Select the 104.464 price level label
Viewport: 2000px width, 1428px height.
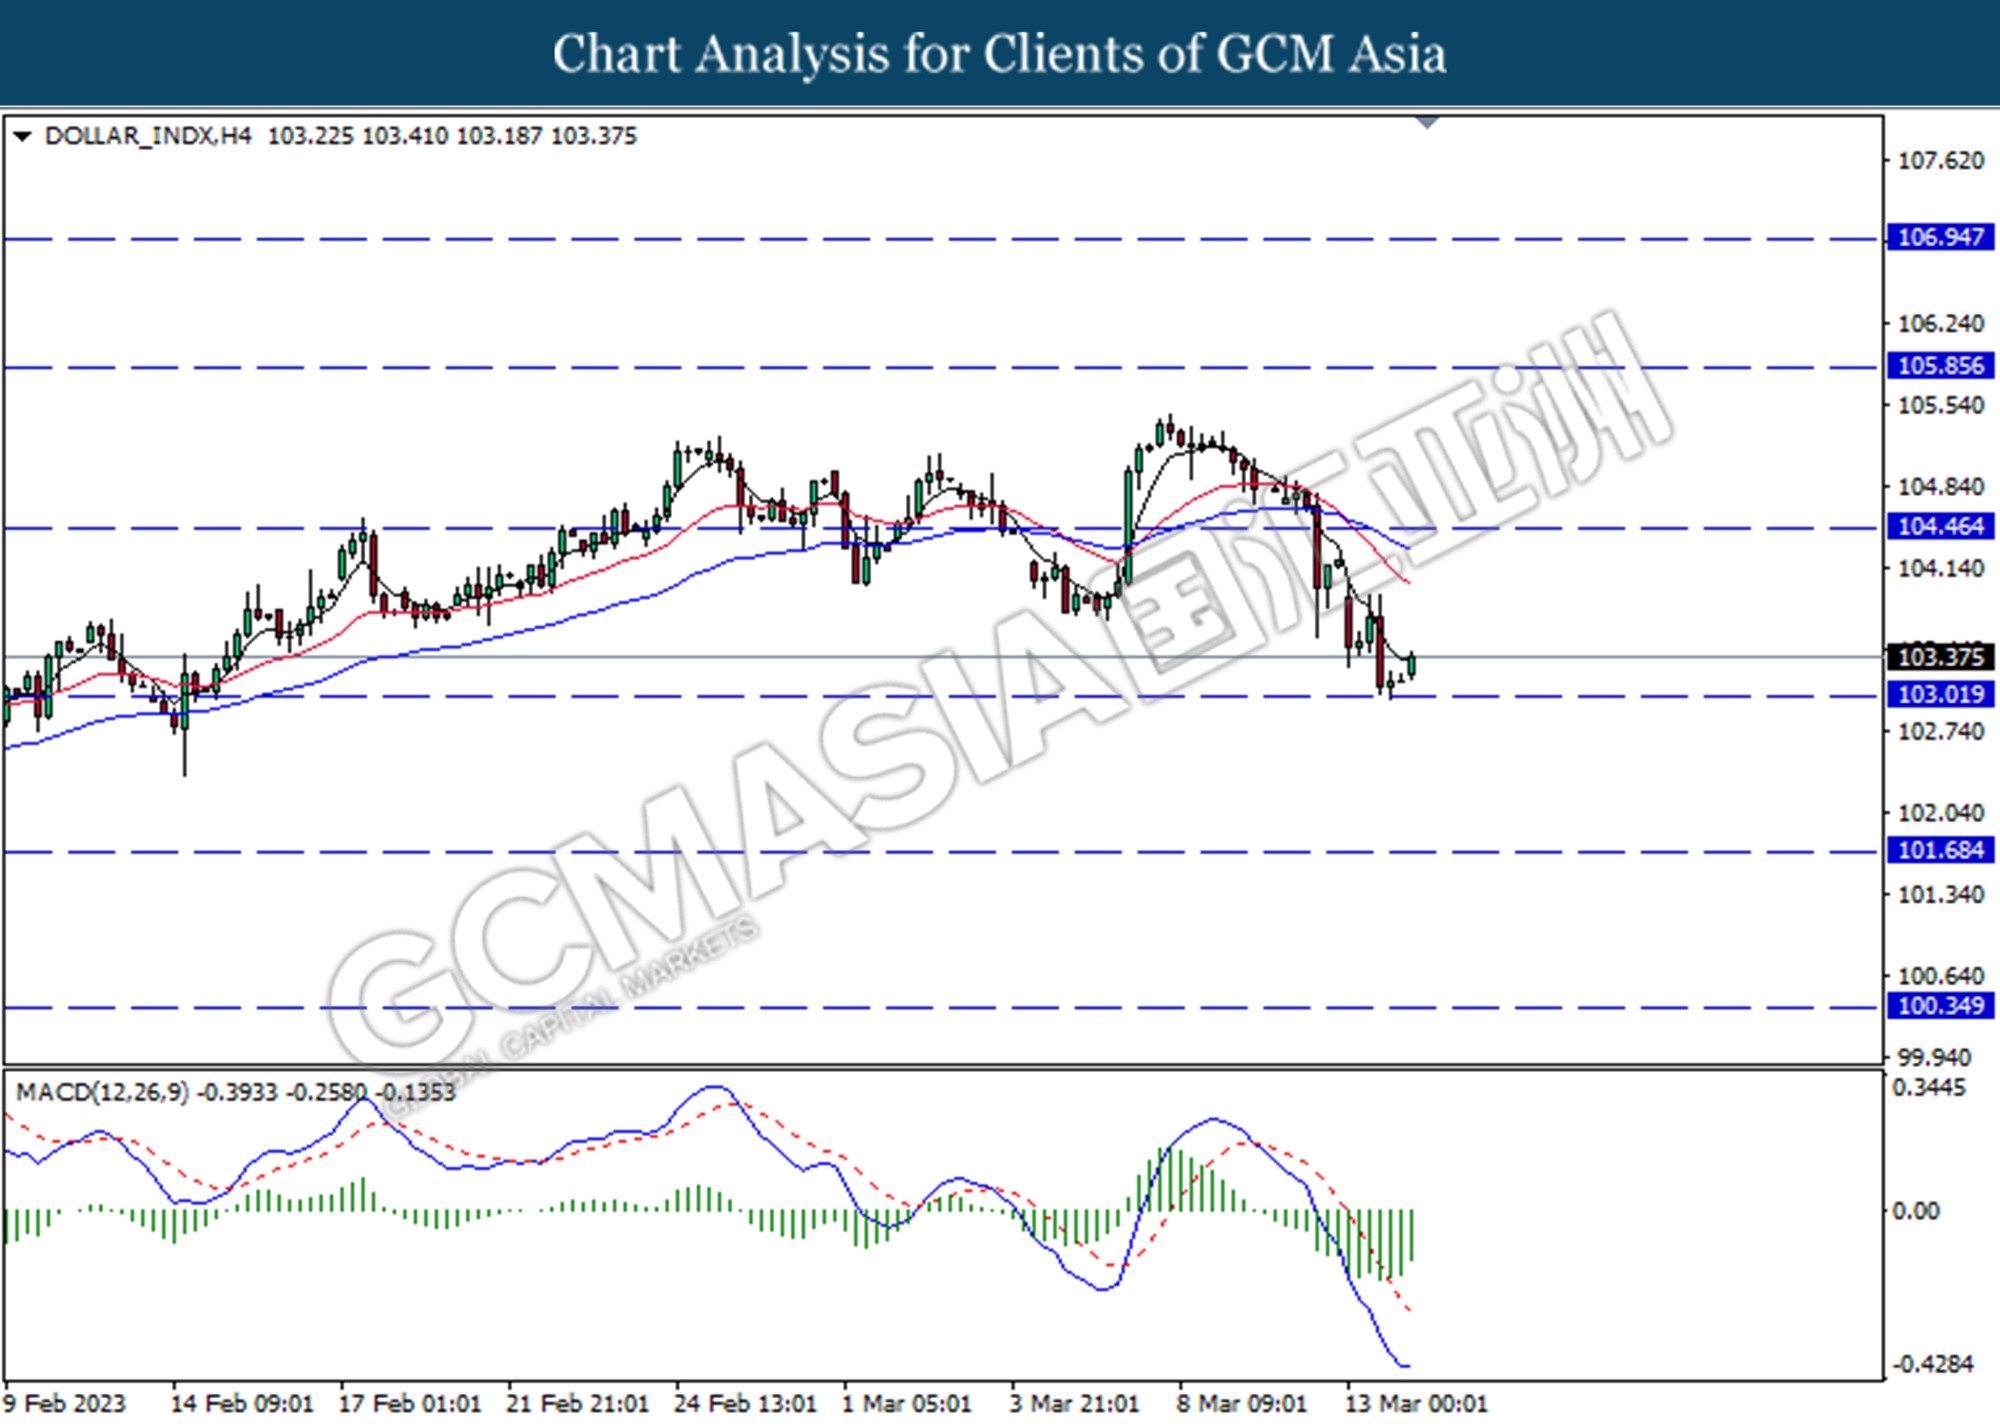point(1940,526)
